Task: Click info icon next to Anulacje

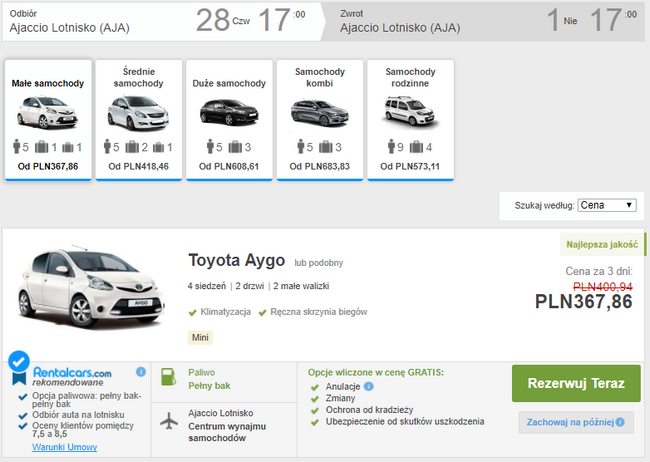Action: [x=369, y=387]
